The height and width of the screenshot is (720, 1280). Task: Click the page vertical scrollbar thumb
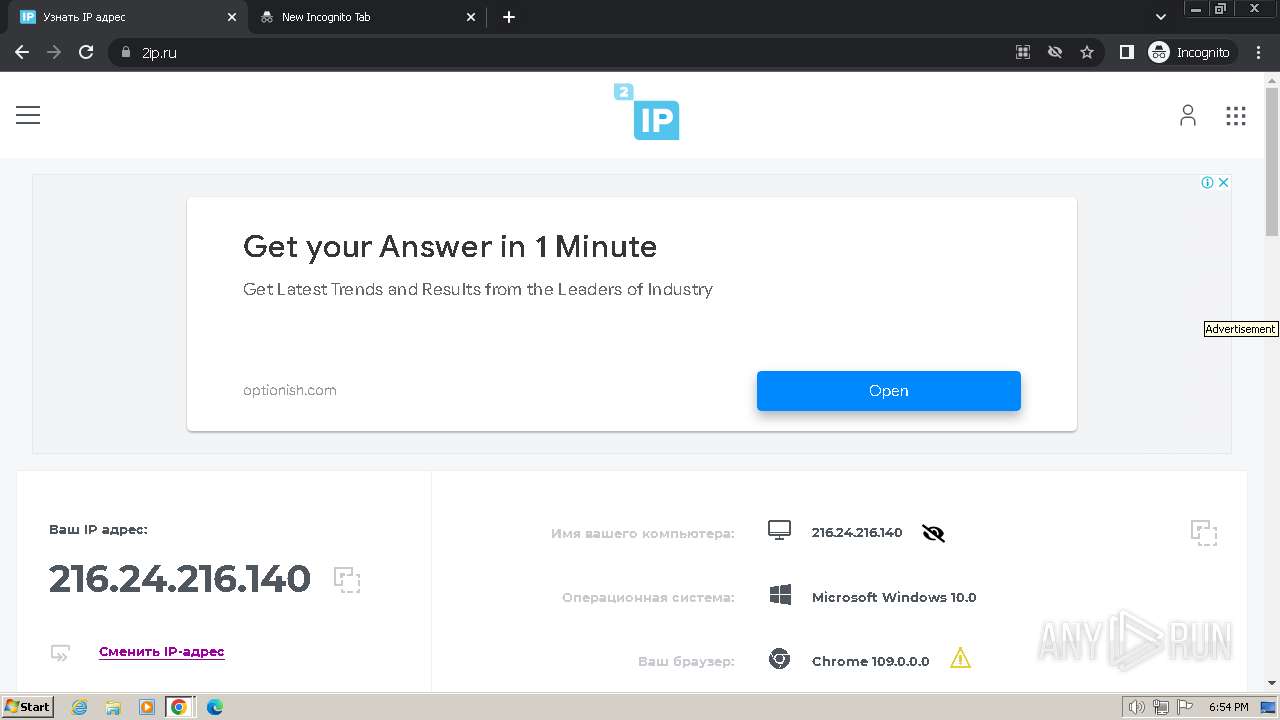point(1272,163)
